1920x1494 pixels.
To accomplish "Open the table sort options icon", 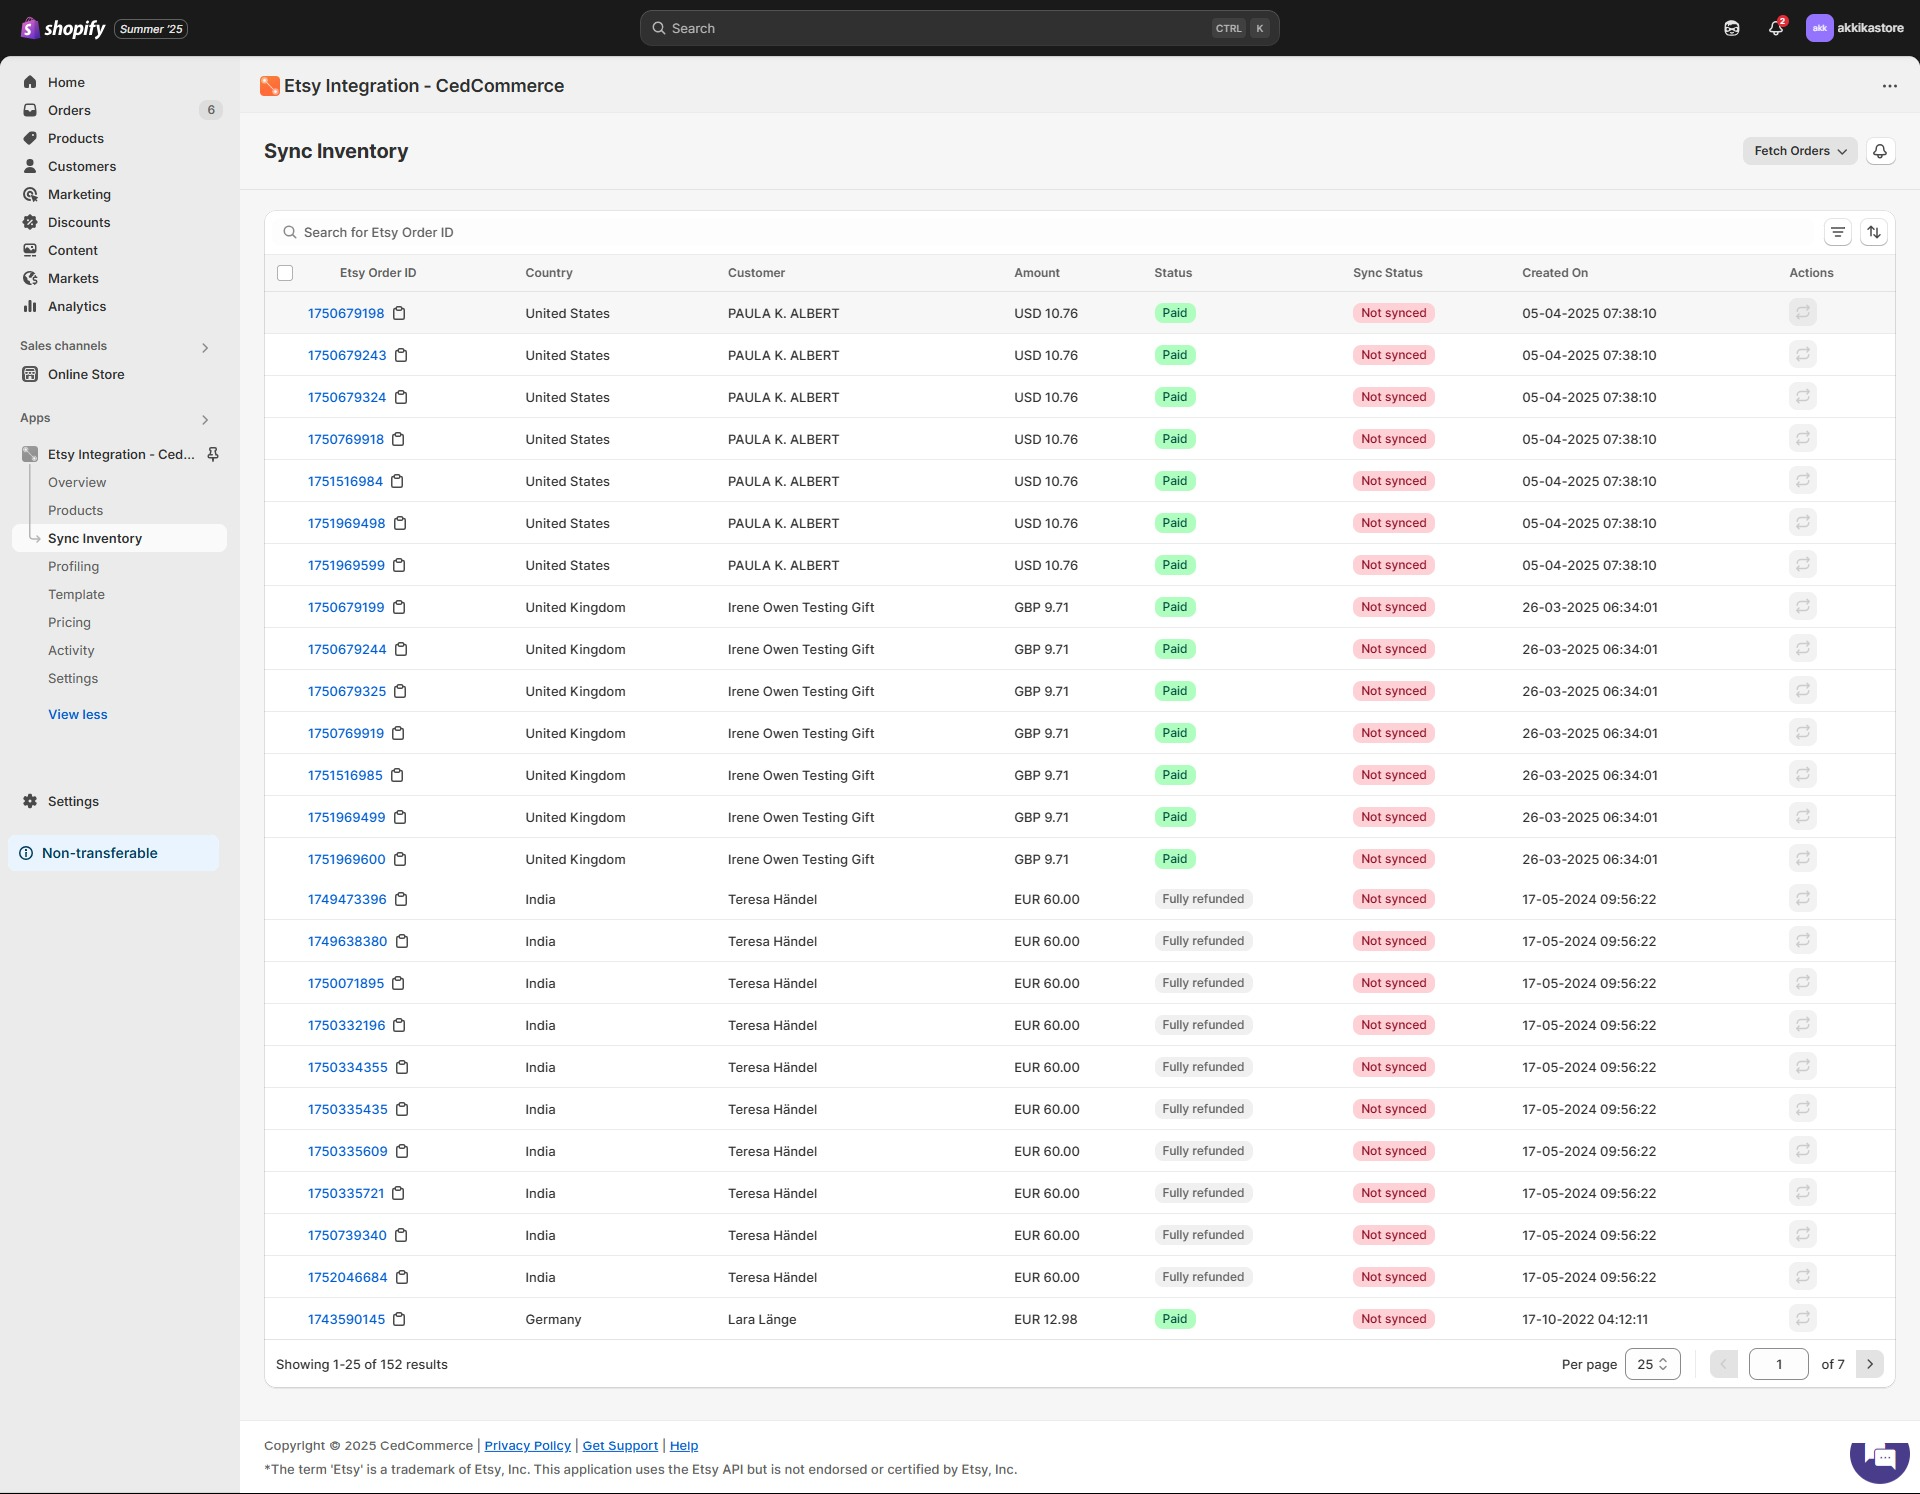I will tap(1873, 232).
